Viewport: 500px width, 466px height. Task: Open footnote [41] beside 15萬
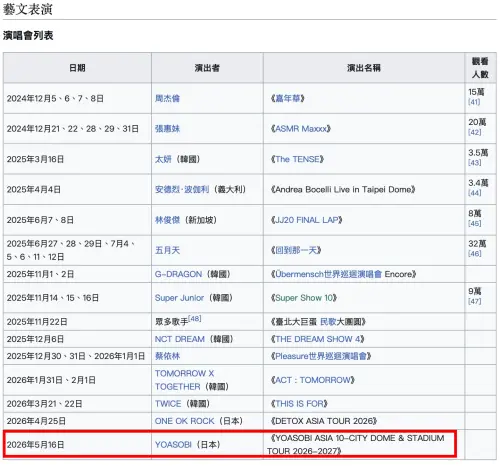coord(474,102)
